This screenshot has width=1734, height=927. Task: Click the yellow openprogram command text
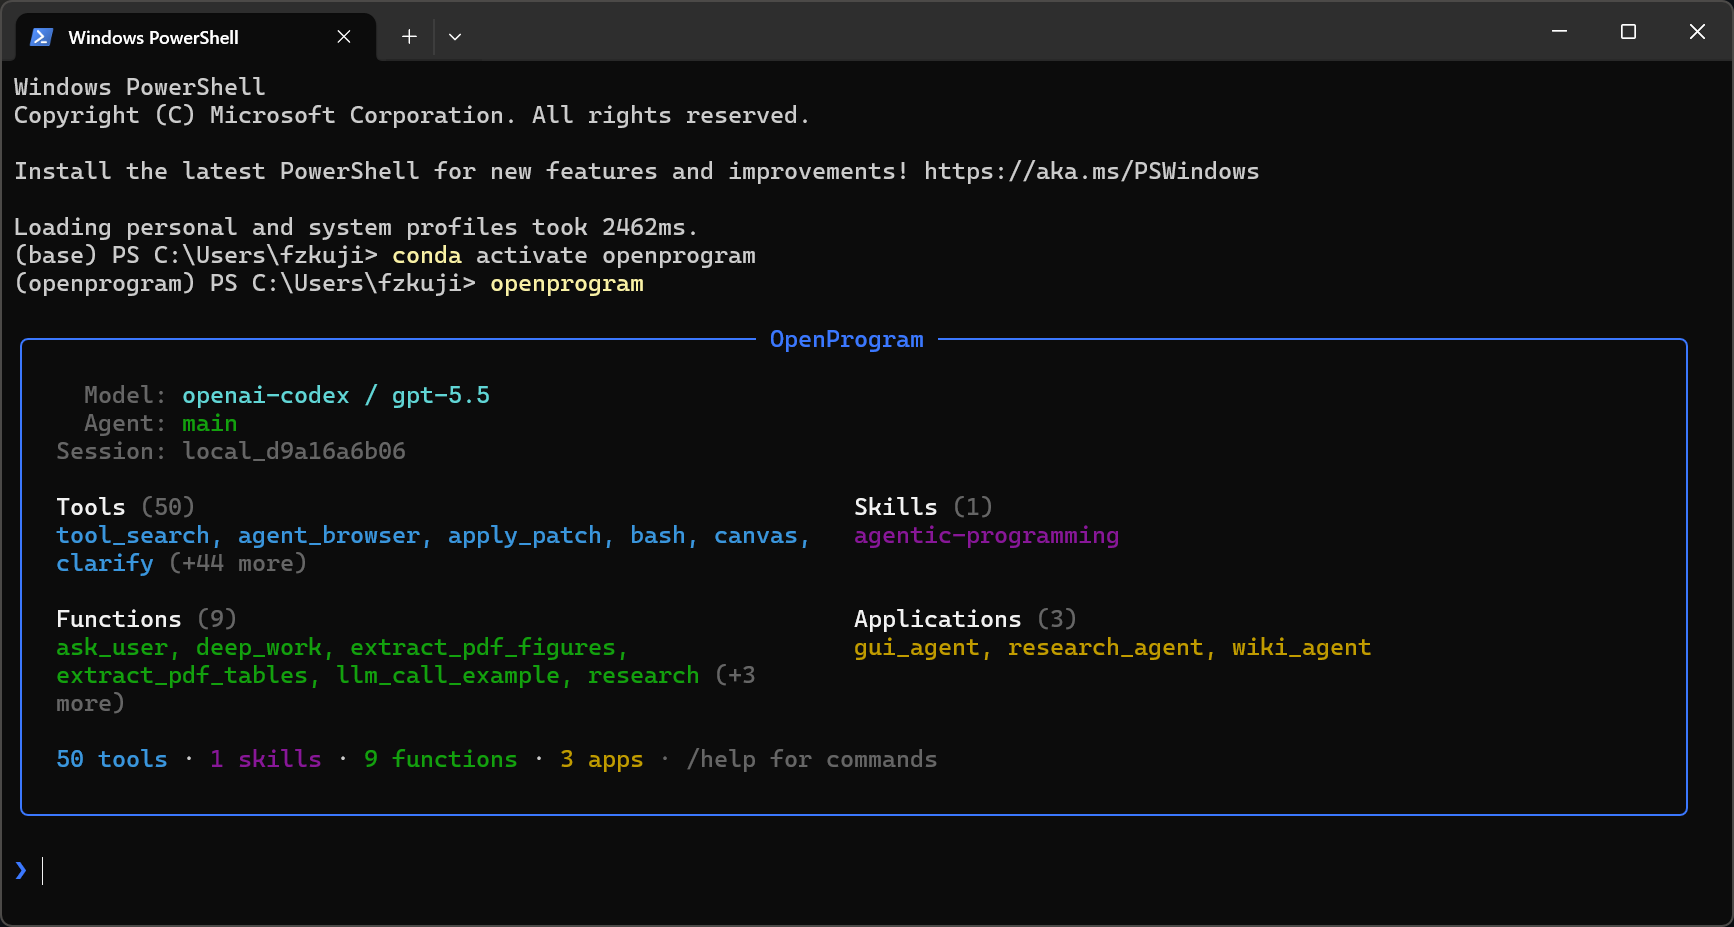[x=567, y=283]
